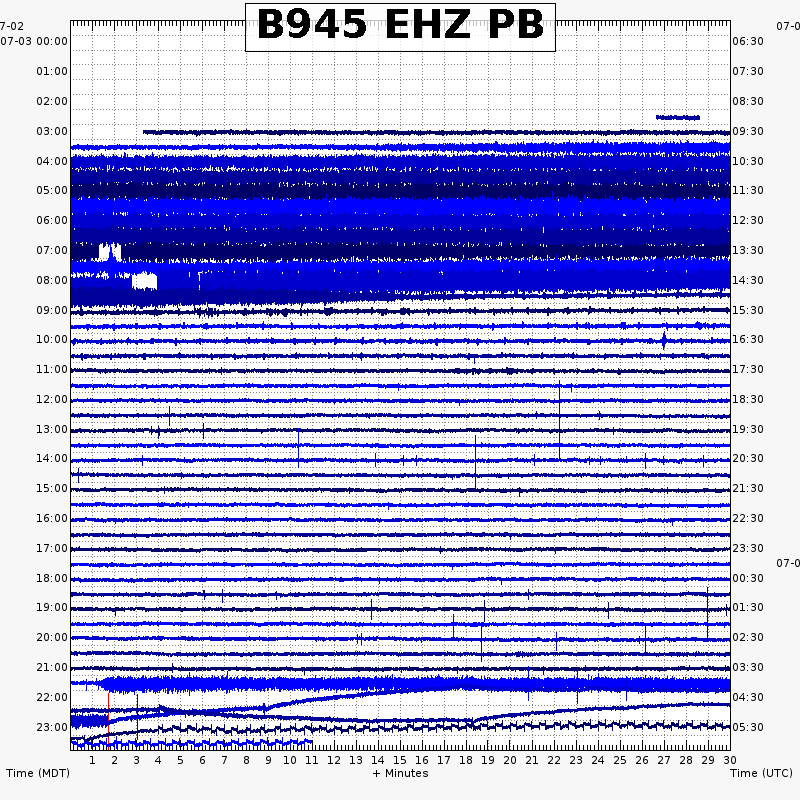Click minute tick label "30"

coord(730,760)
